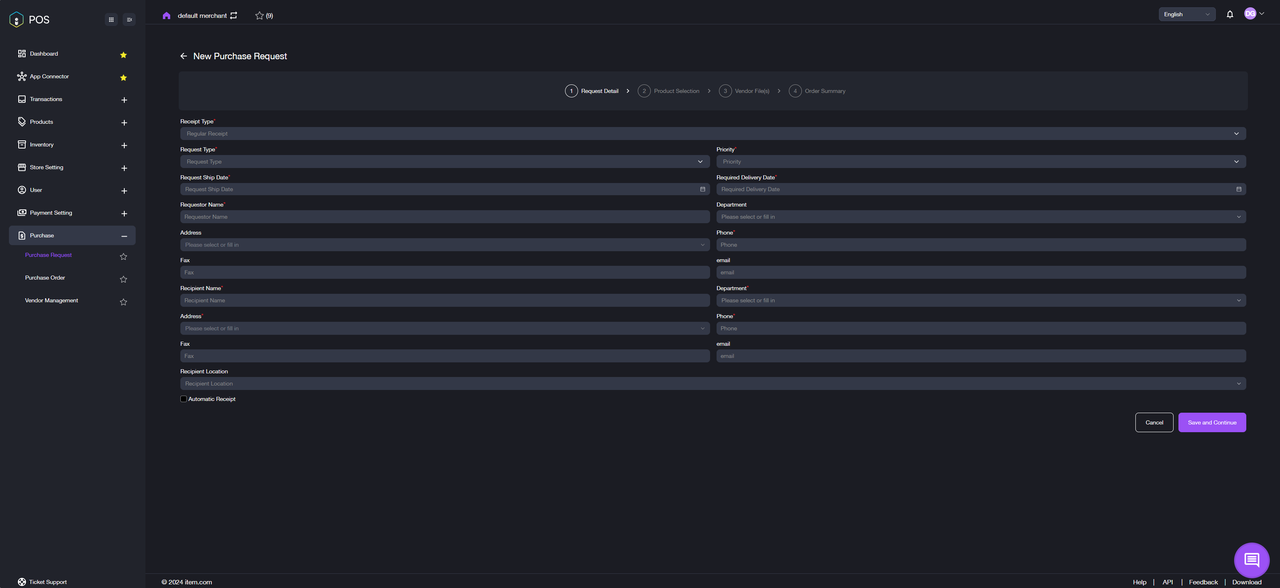Screen dimensions: 1280x588
Task: Open the chat bubble widget
Action: [1251, 560]
